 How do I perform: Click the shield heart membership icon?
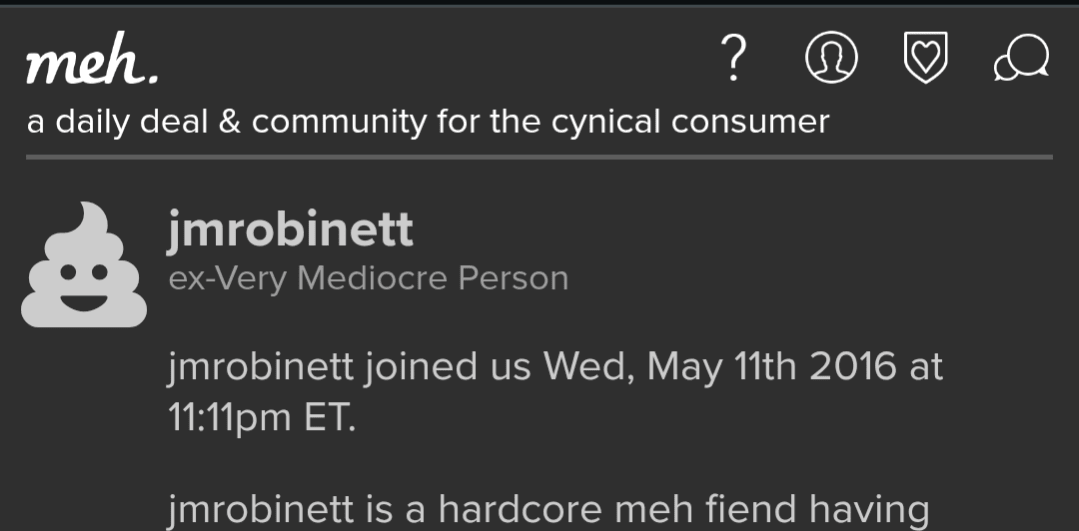click(x=925, y=60)
